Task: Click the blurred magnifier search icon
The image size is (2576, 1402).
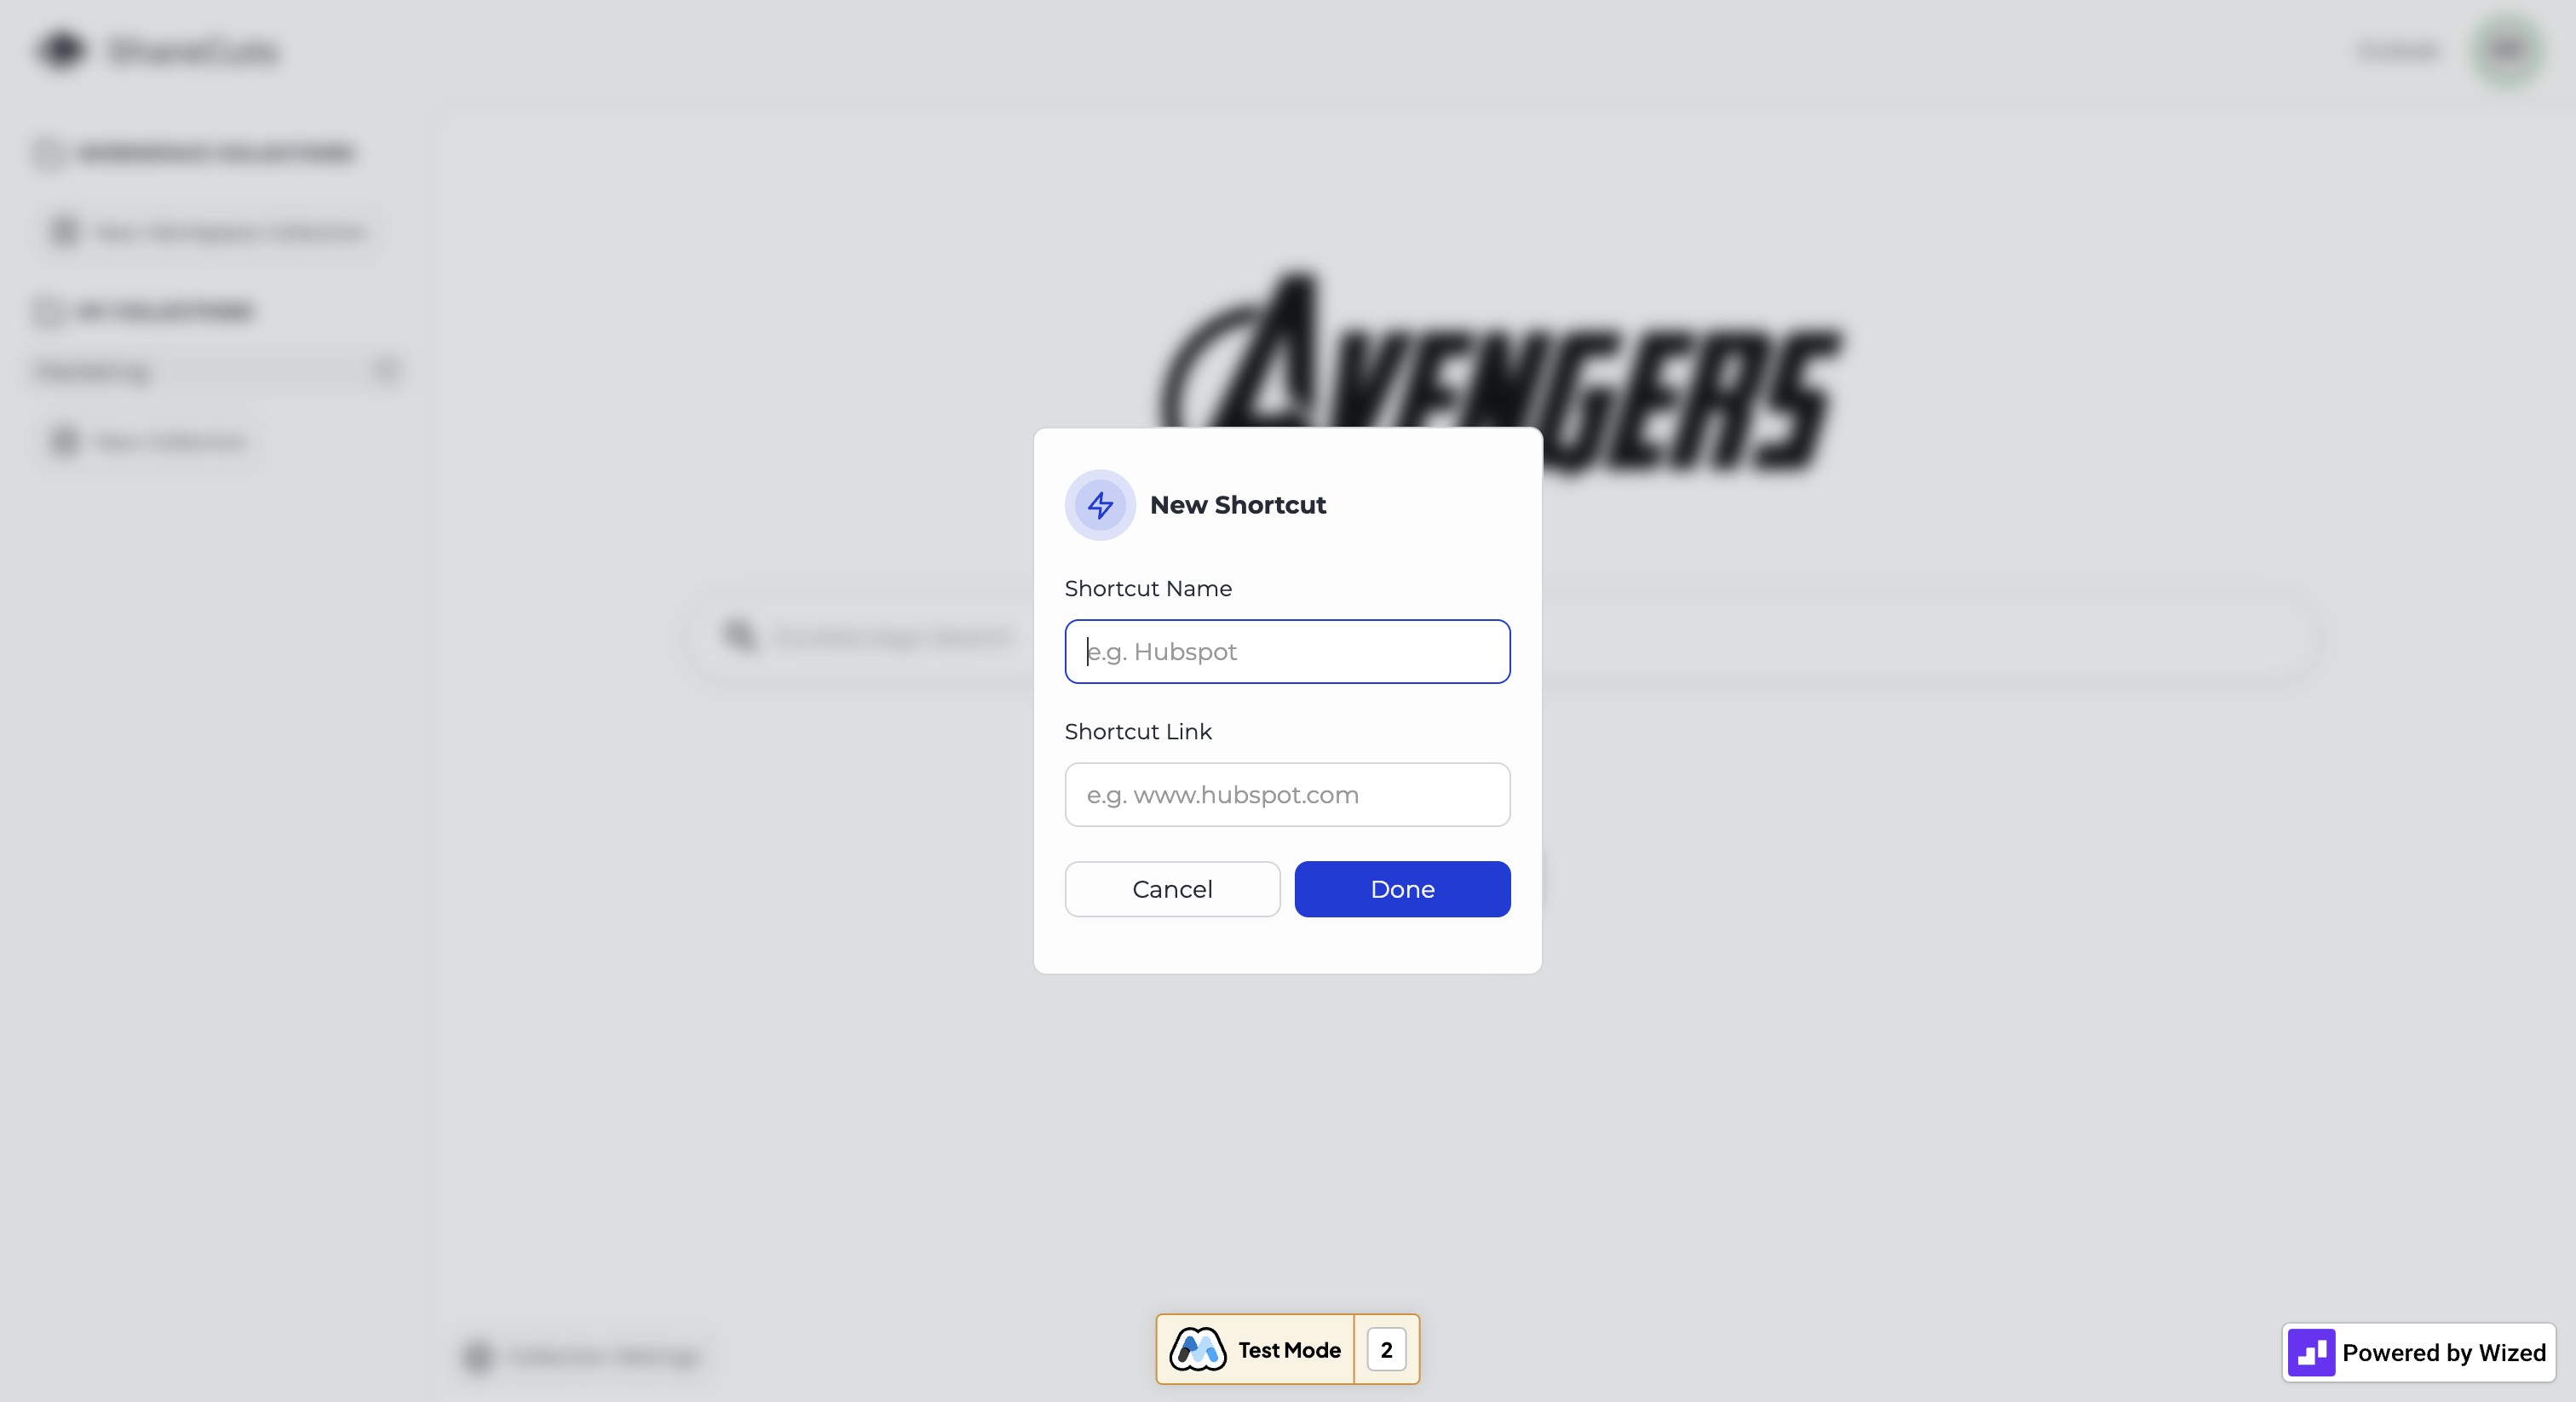Action: click(739, 636)
